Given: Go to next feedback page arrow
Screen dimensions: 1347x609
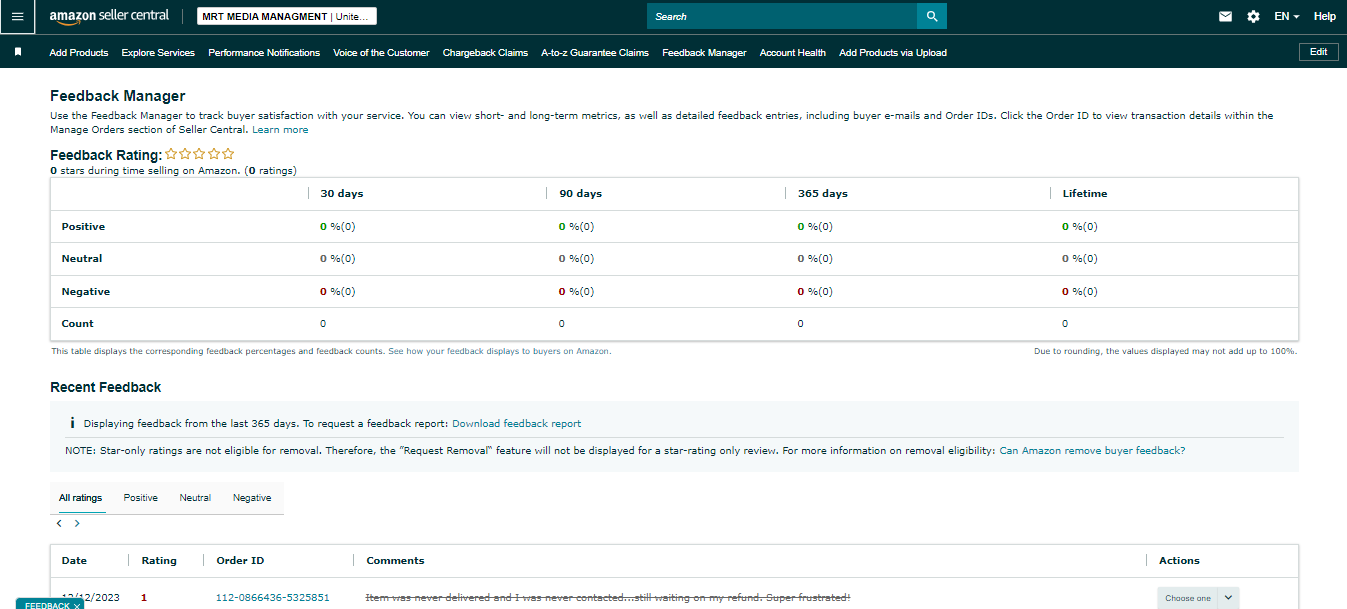Looking at the screenshot, I should (77, 523).
